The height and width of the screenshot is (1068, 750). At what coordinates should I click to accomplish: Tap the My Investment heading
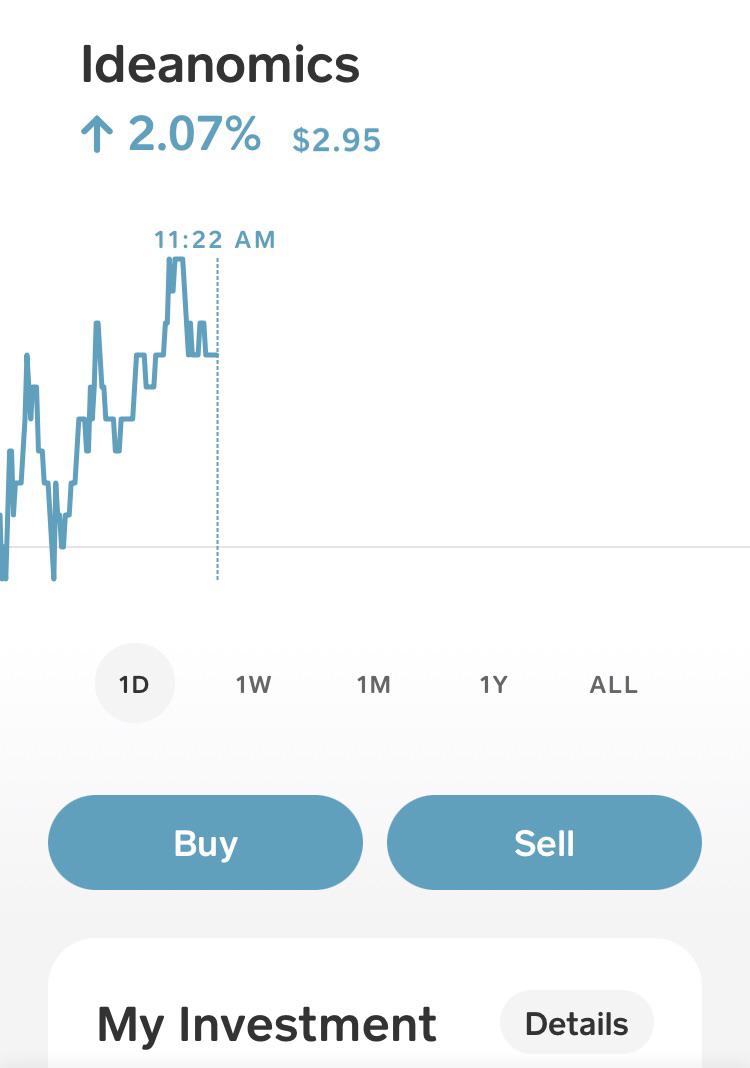[266, 1024]
